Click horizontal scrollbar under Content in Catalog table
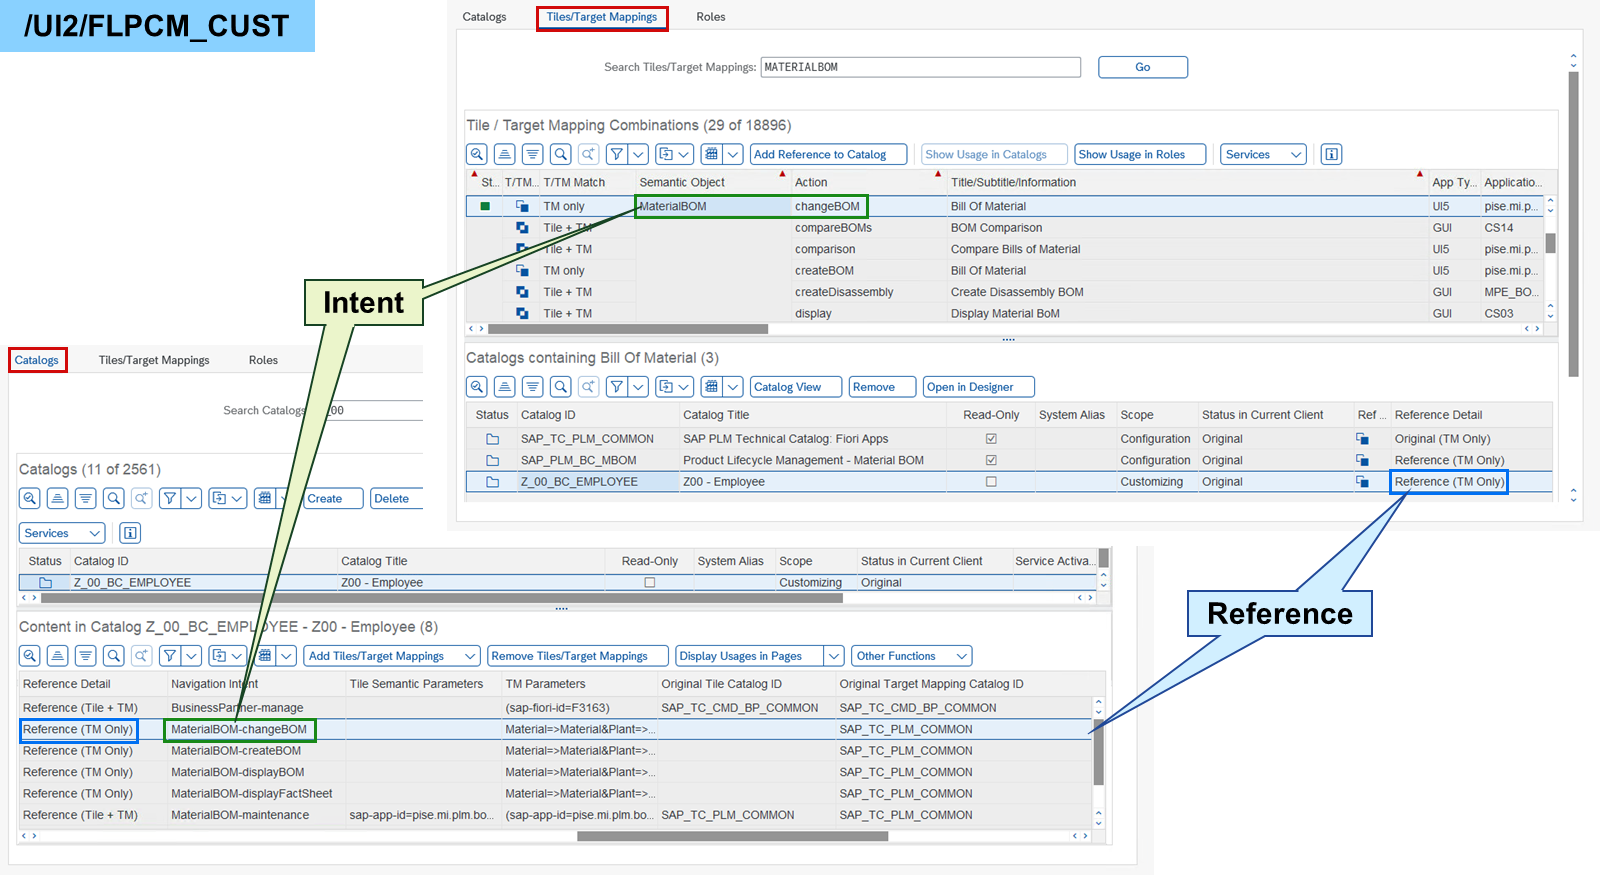Screen dimensions: 1600x875 pyautogui.click(x=733, y=836)
